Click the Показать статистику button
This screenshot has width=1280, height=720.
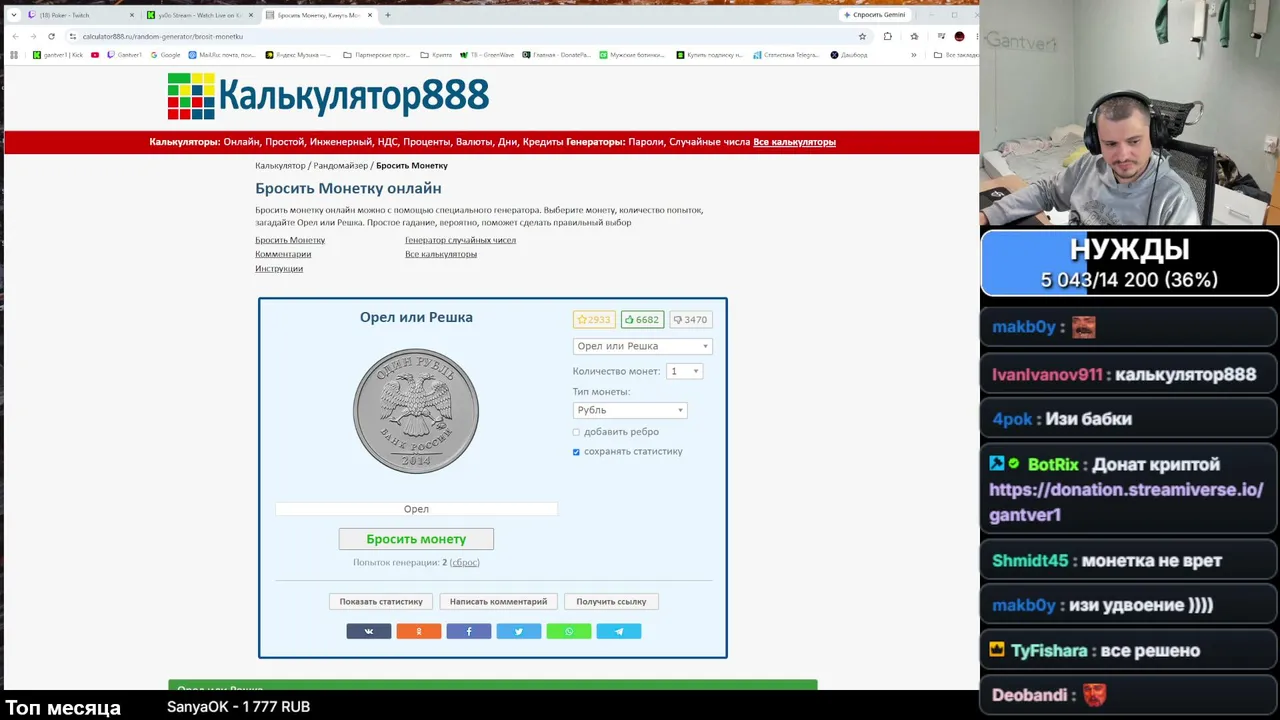pos(381,602)
